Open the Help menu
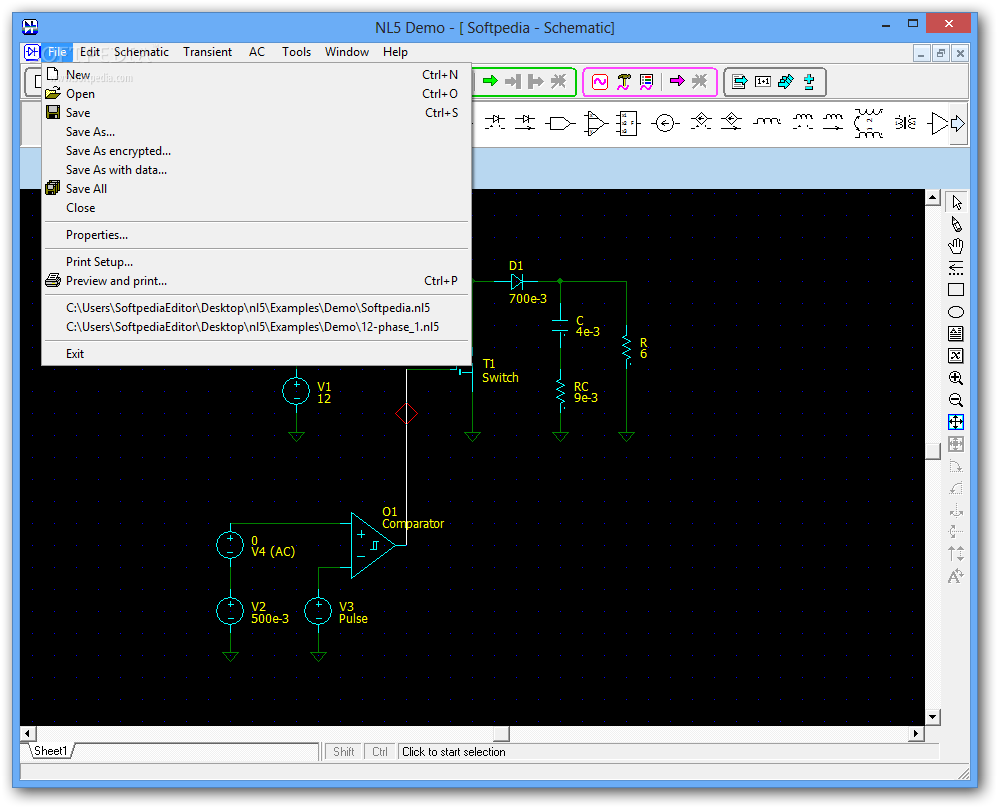998x808 pixels. tap(395, 52)
